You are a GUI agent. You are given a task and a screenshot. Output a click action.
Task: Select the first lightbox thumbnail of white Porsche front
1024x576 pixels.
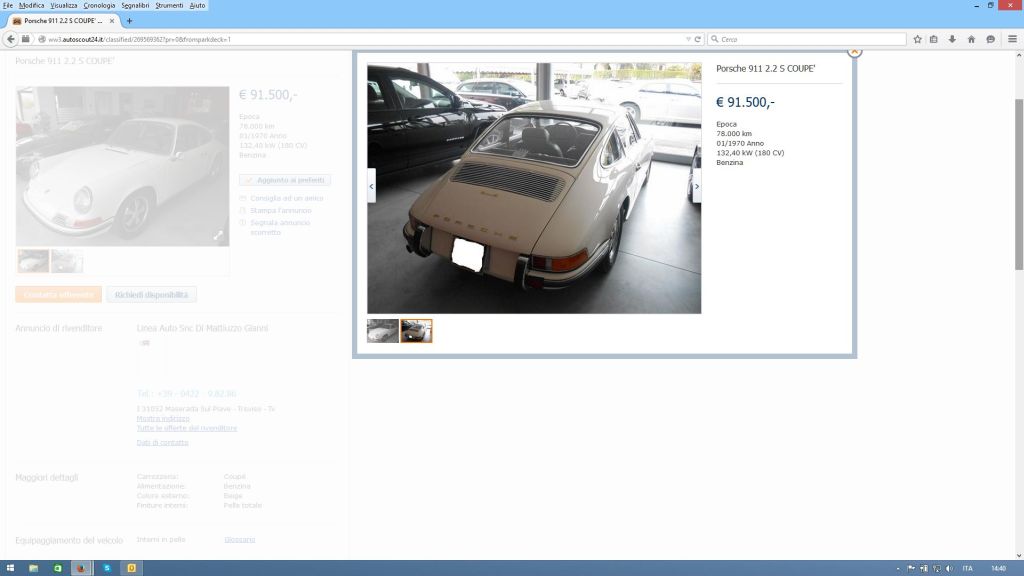pyautogui.click(x=383, y=331)
